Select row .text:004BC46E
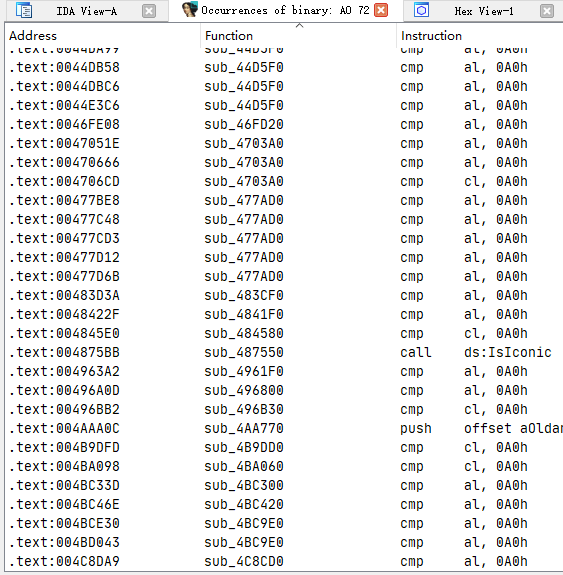This screenshot has width=563, height=575. tap(284, 505)
